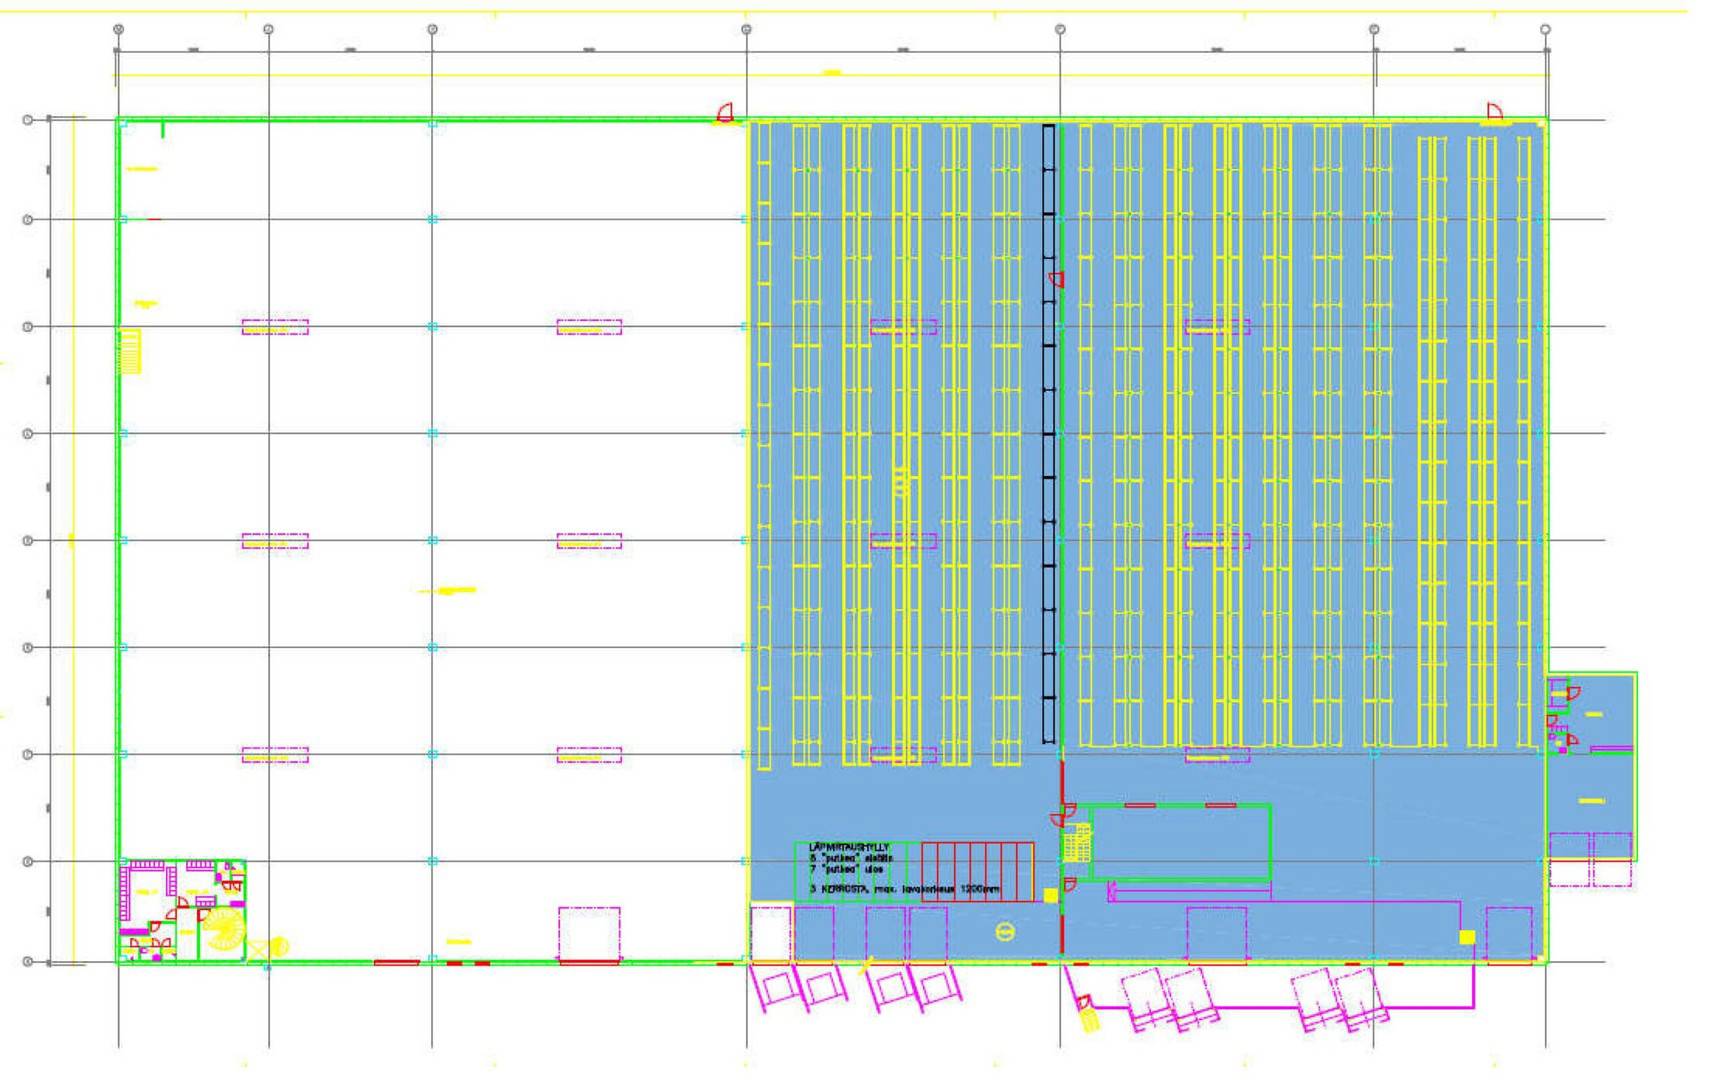This screenshot has height=1080, width=1727.
Task: Select the red striped flow-rack block
Action: coord(977,872)
